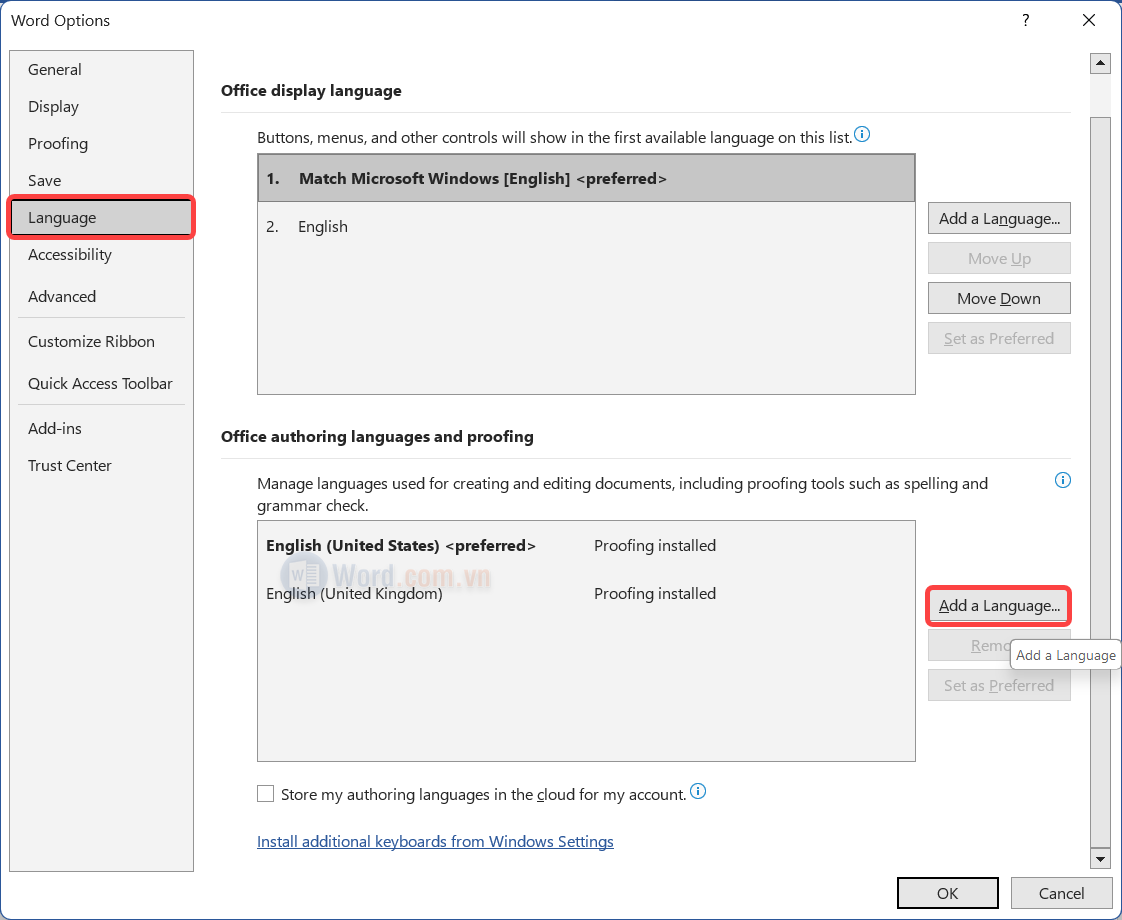This screenshot has height=920, width=1122.
Task: Enable storing authoring languages in the cloud
Action: coord(265,793)
